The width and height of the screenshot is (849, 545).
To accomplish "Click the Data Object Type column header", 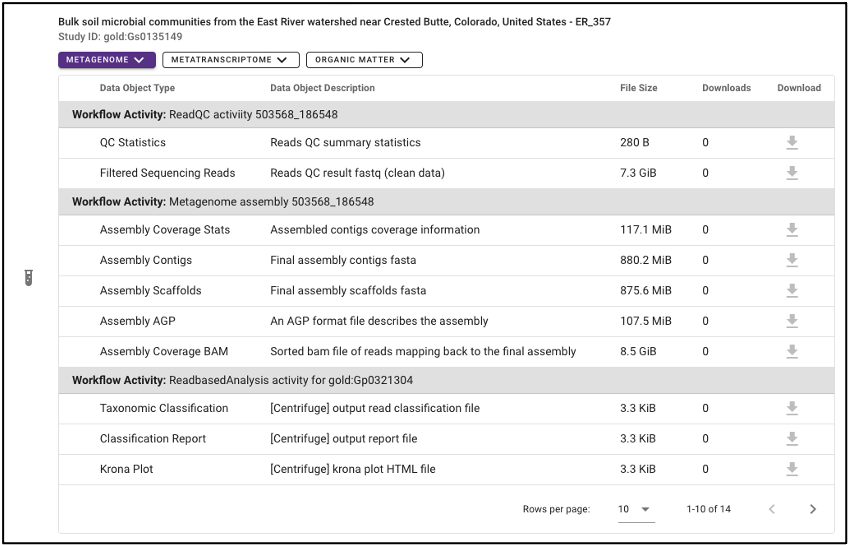I will (137, 88).
